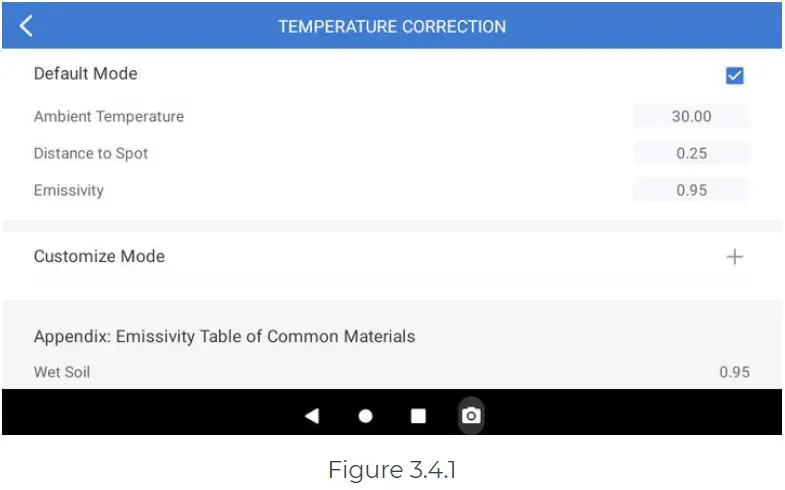Select the Wet Soil material entry
Viewport: 785px width, 490px height.
pyautogui.click(x=62, y=372)
